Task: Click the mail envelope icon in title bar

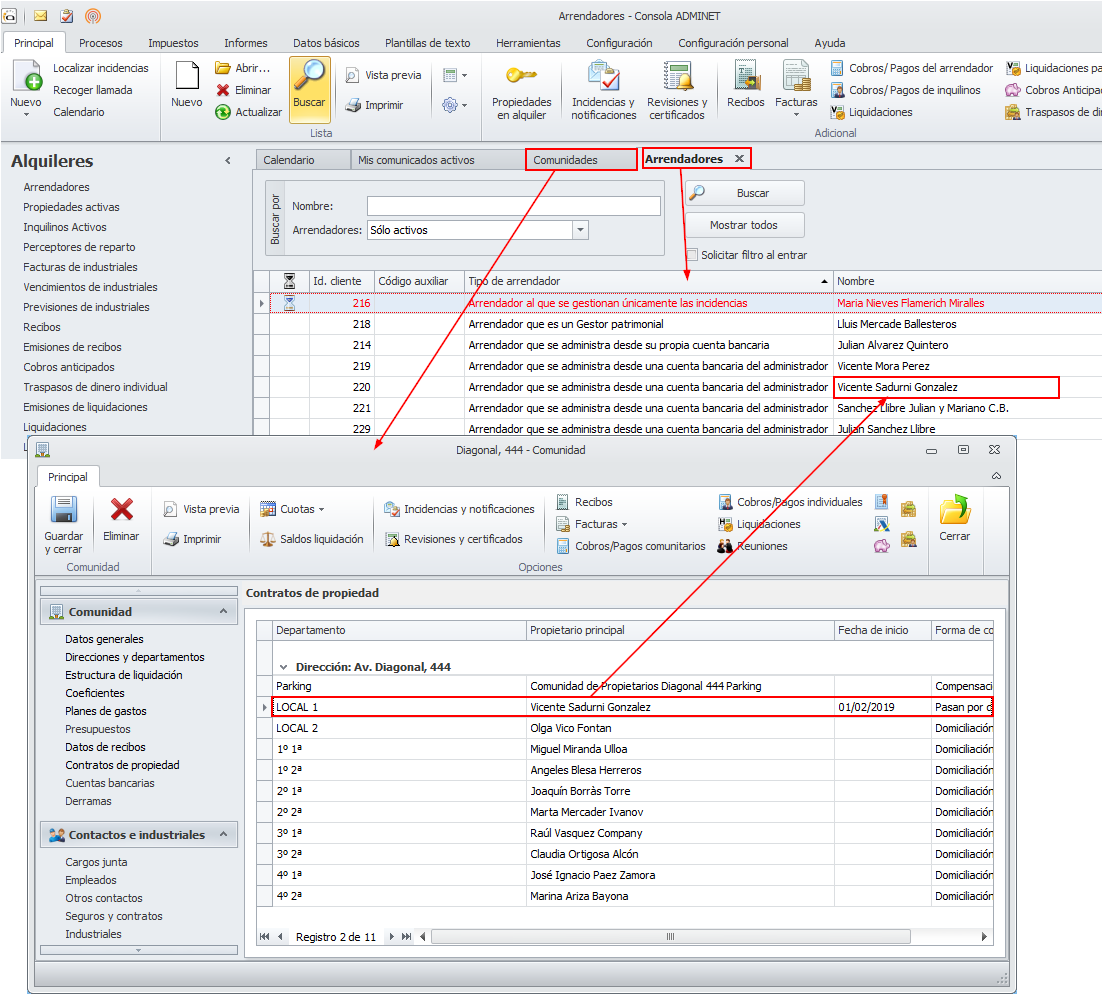Action: pos(40,15)
